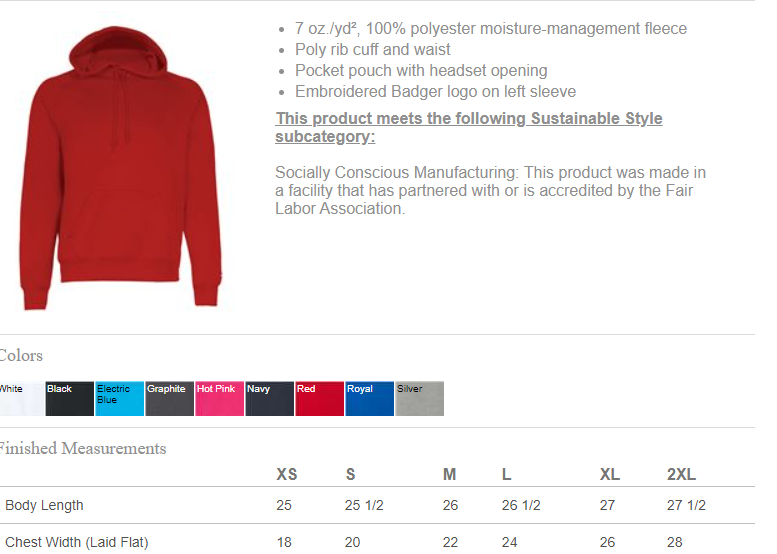Open the Sustainable Style subcategory link
This screenshot has width=777, height=554.
pos(469,127)
